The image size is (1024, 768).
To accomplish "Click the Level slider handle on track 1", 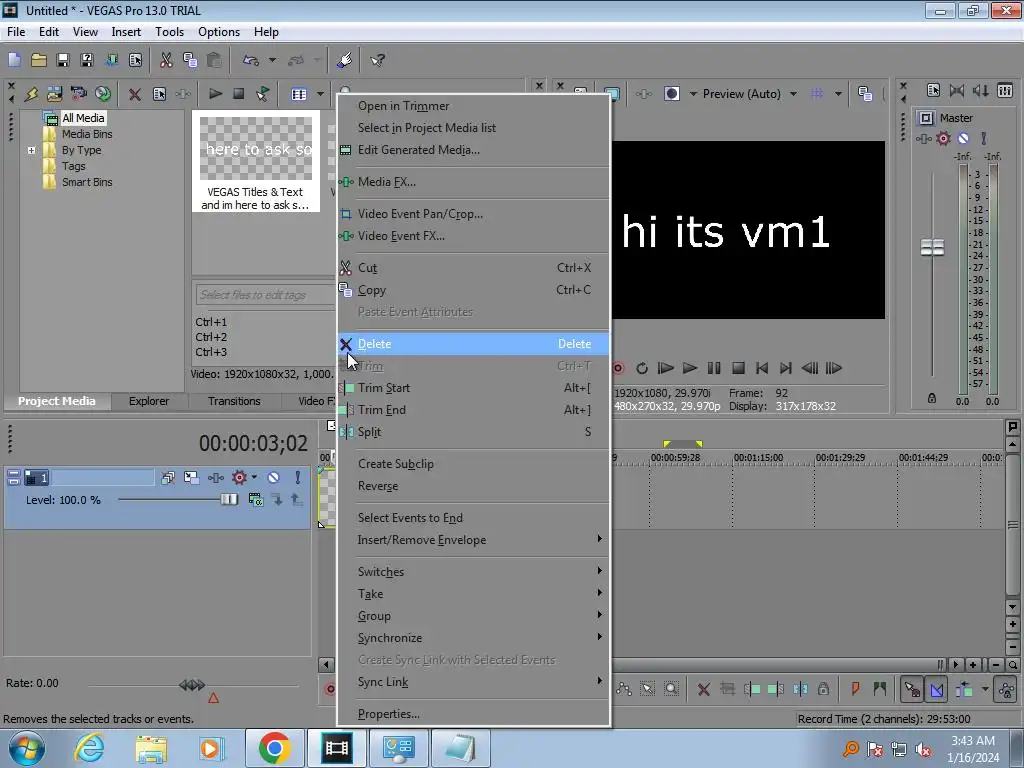I will 229,500.
